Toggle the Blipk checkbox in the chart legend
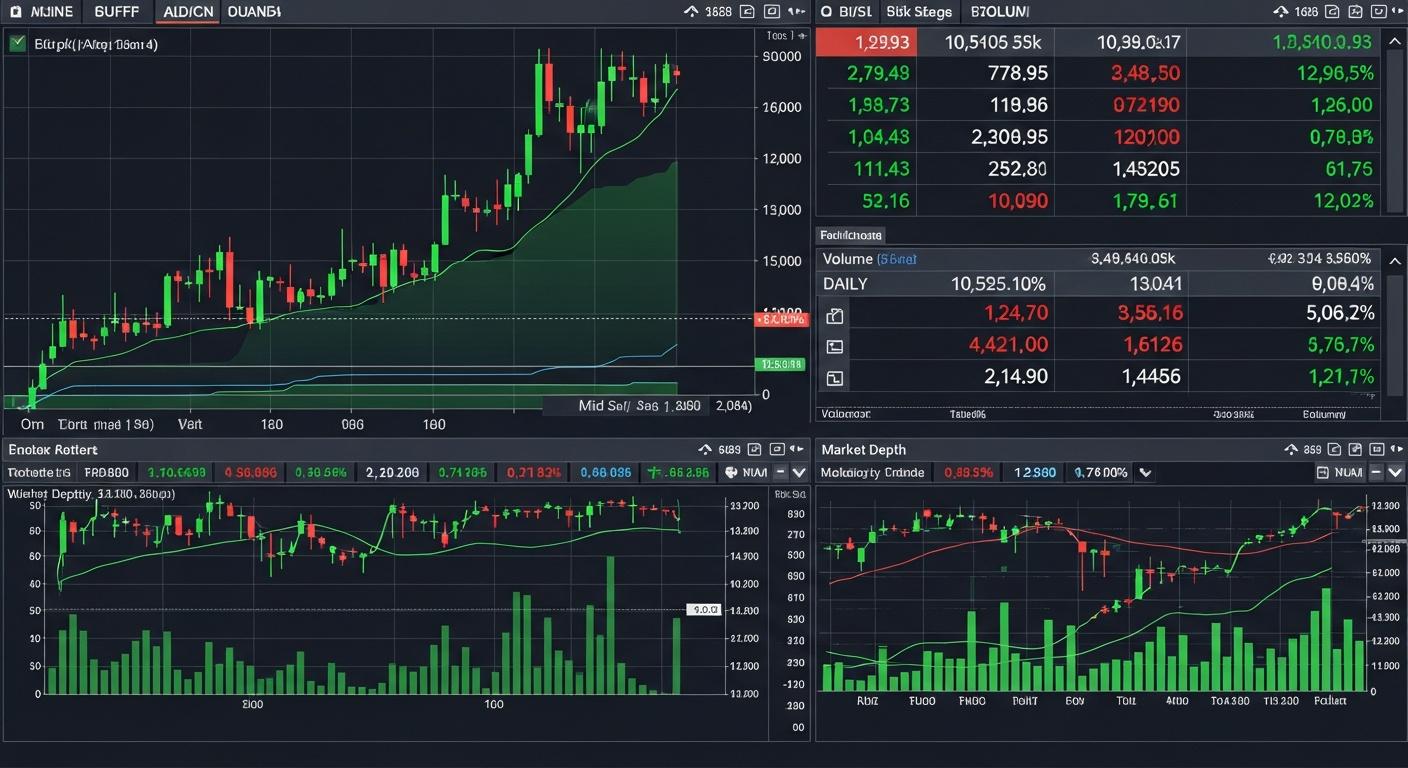This screenshot has width=1408, height=768. click(x=14, y=44)
